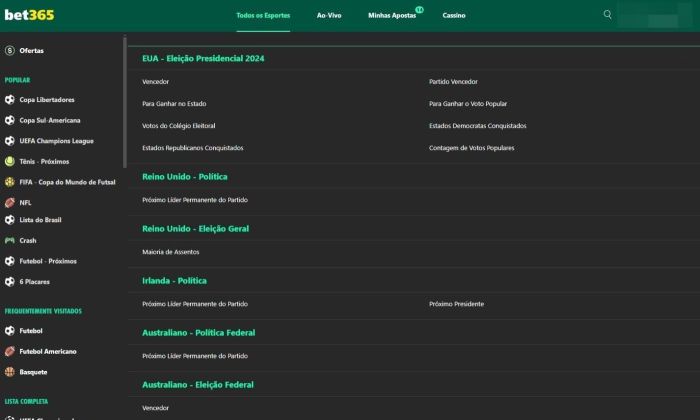Click the Crash game controller icon
This screenshot has width=700, height=420.
(x=10, y=241)
